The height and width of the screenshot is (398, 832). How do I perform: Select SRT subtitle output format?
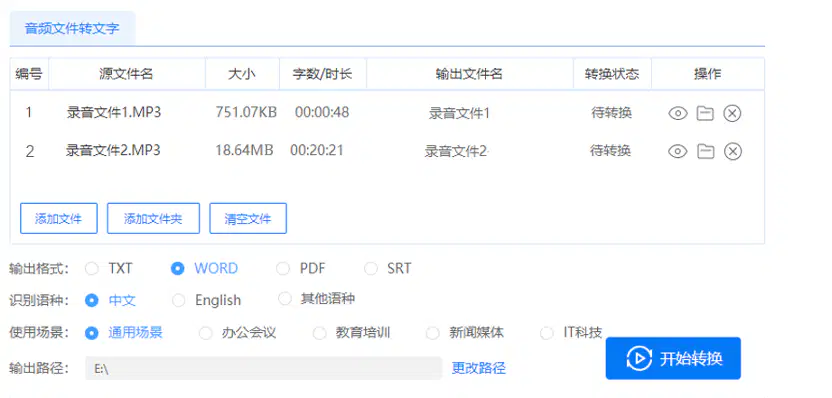coord(371,269)
